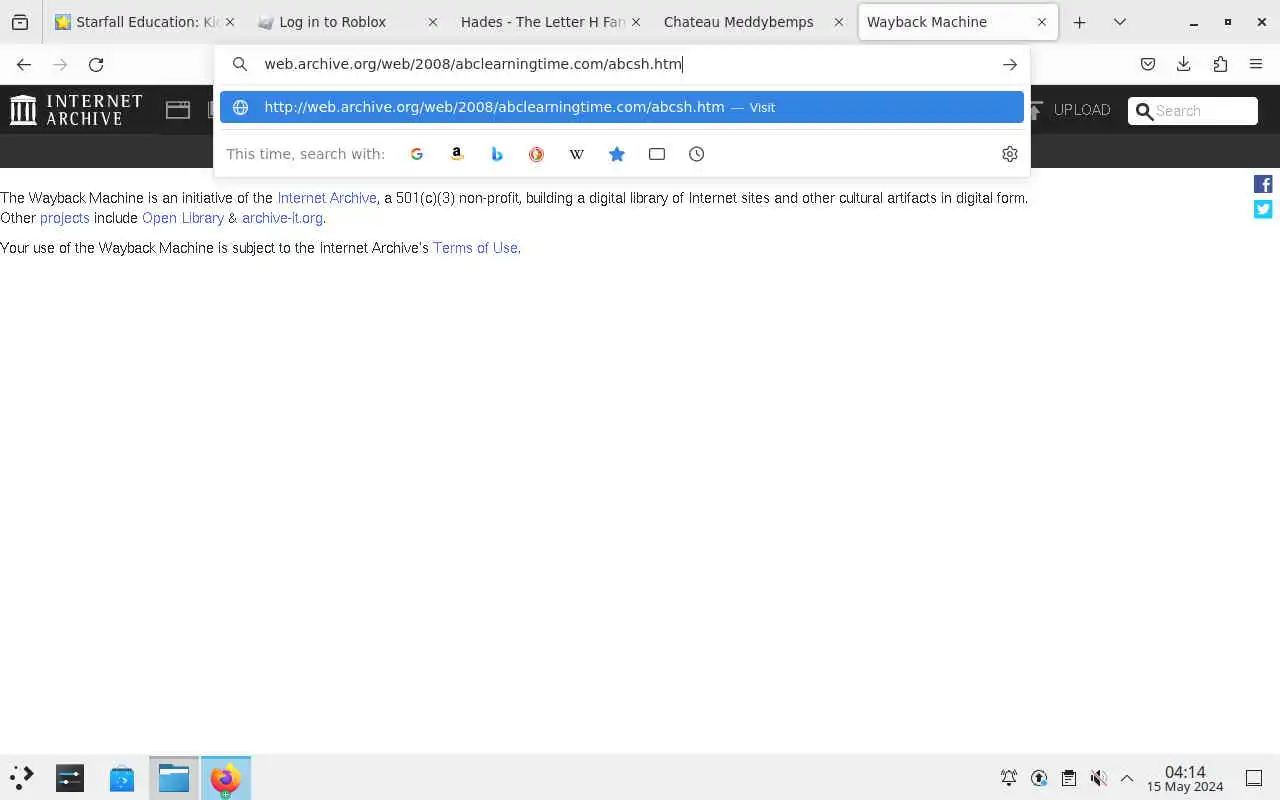Image resolution: width=1280 pixels, height=800 pixels.
Task: Search in open tabs icon
Action: click(656, 154)
